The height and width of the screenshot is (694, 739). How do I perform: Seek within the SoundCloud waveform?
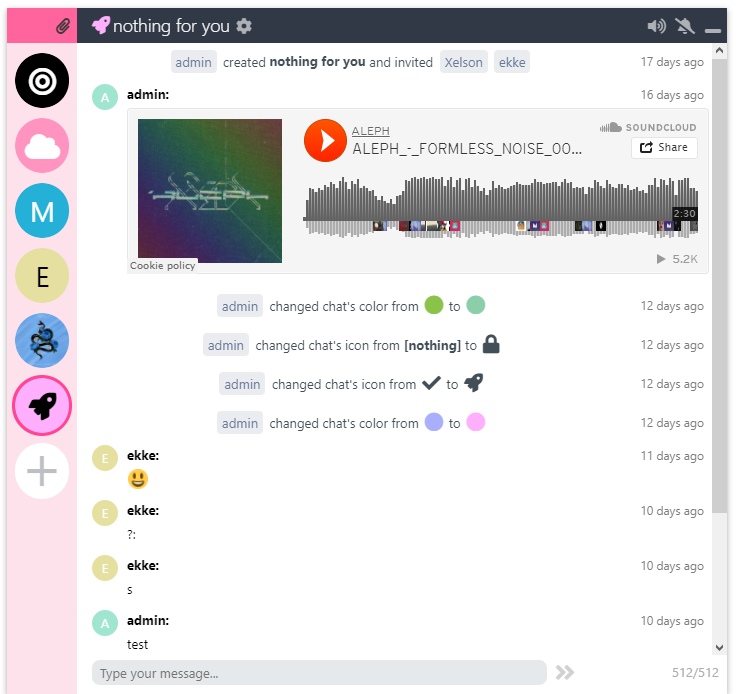tap(500, 207)
